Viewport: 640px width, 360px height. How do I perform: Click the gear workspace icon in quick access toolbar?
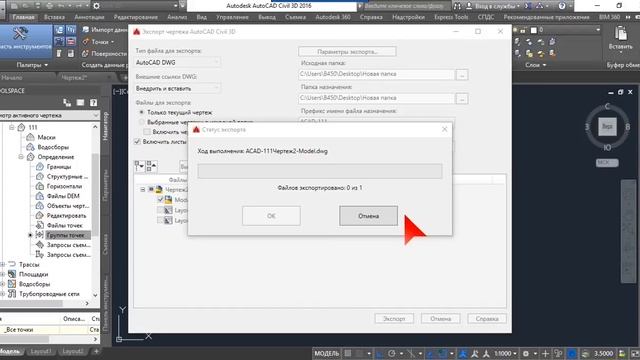click(x=96, y=6)
